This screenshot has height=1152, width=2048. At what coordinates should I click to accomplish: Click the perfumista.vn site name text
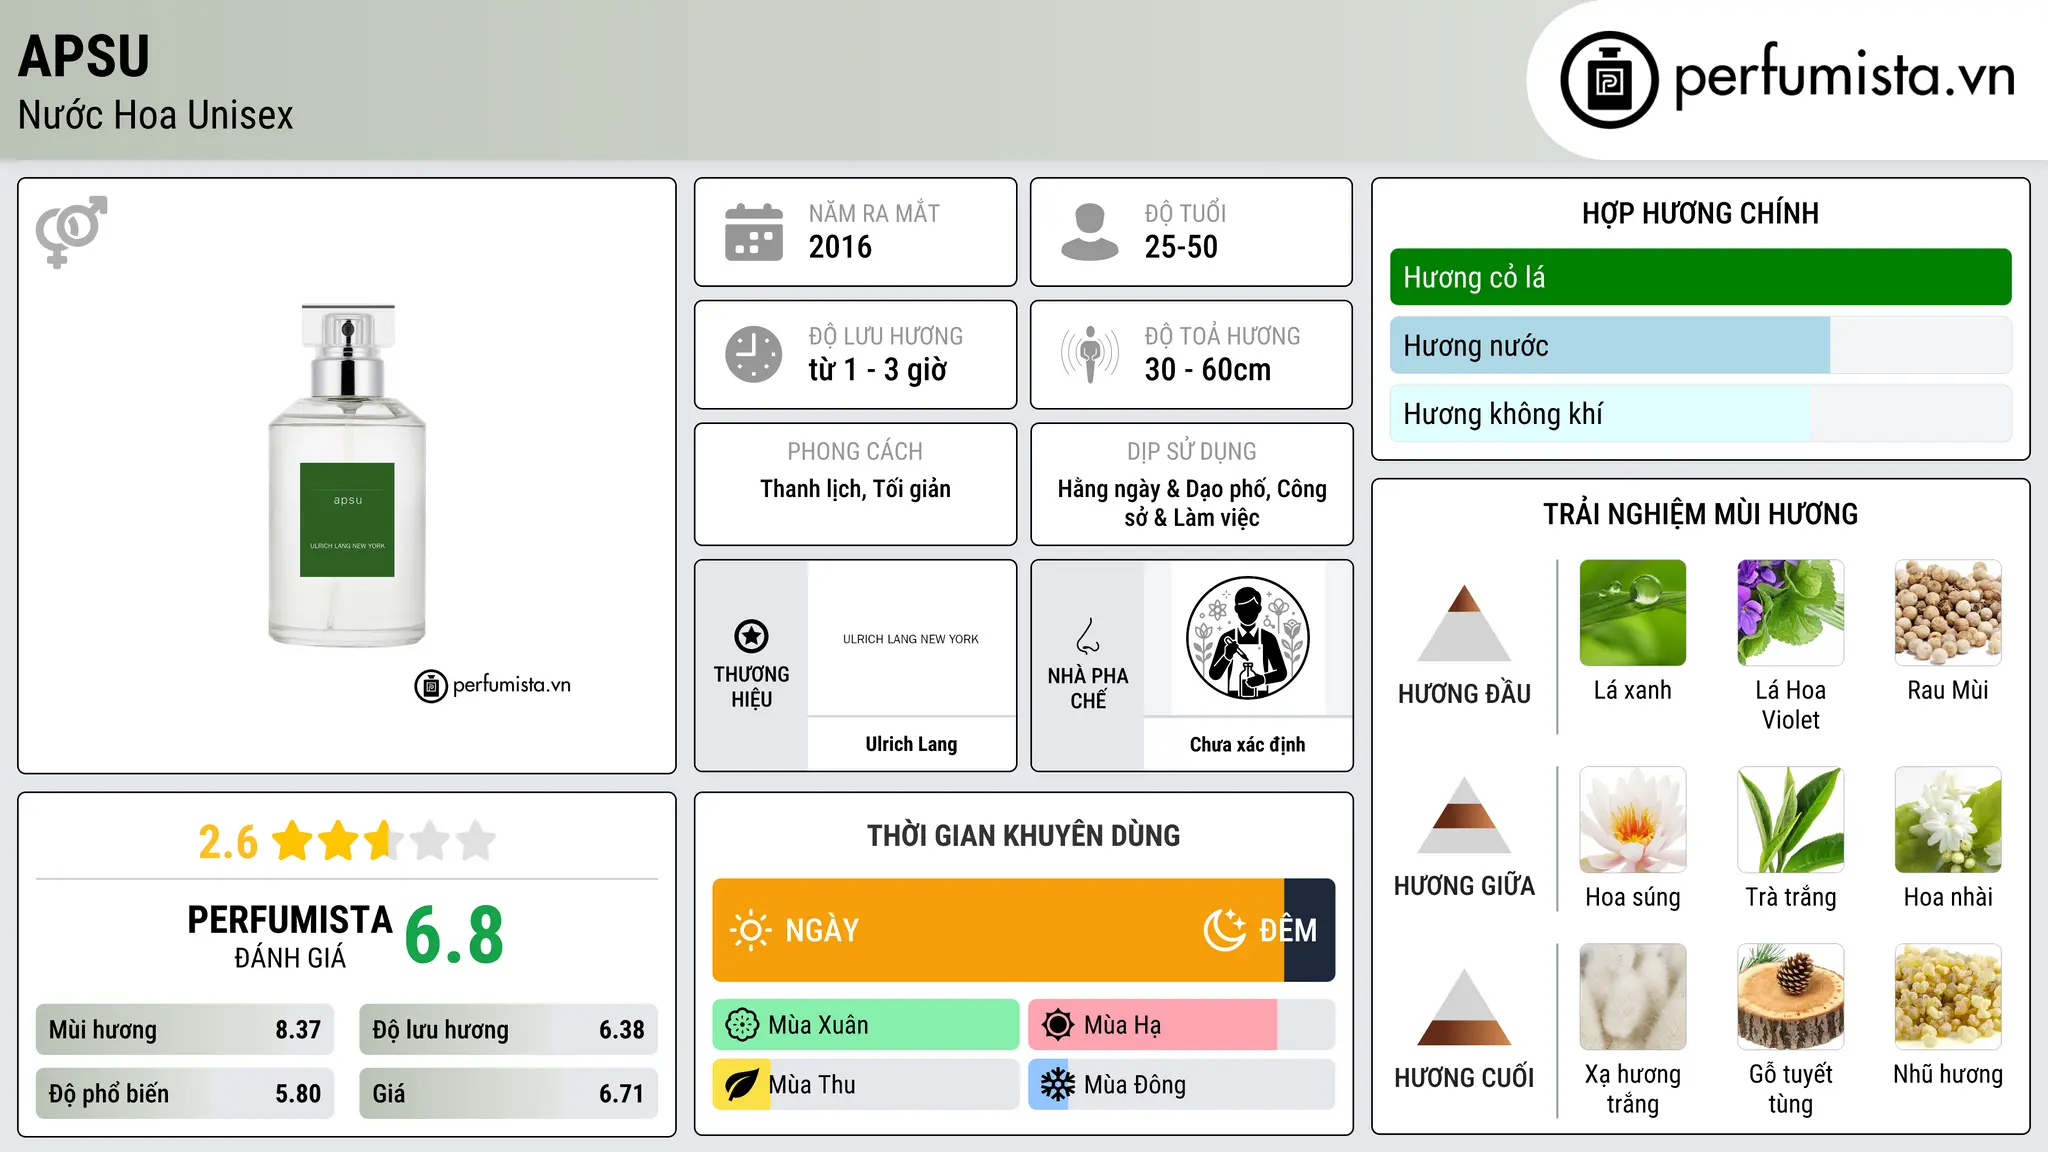coord(1844,76)
